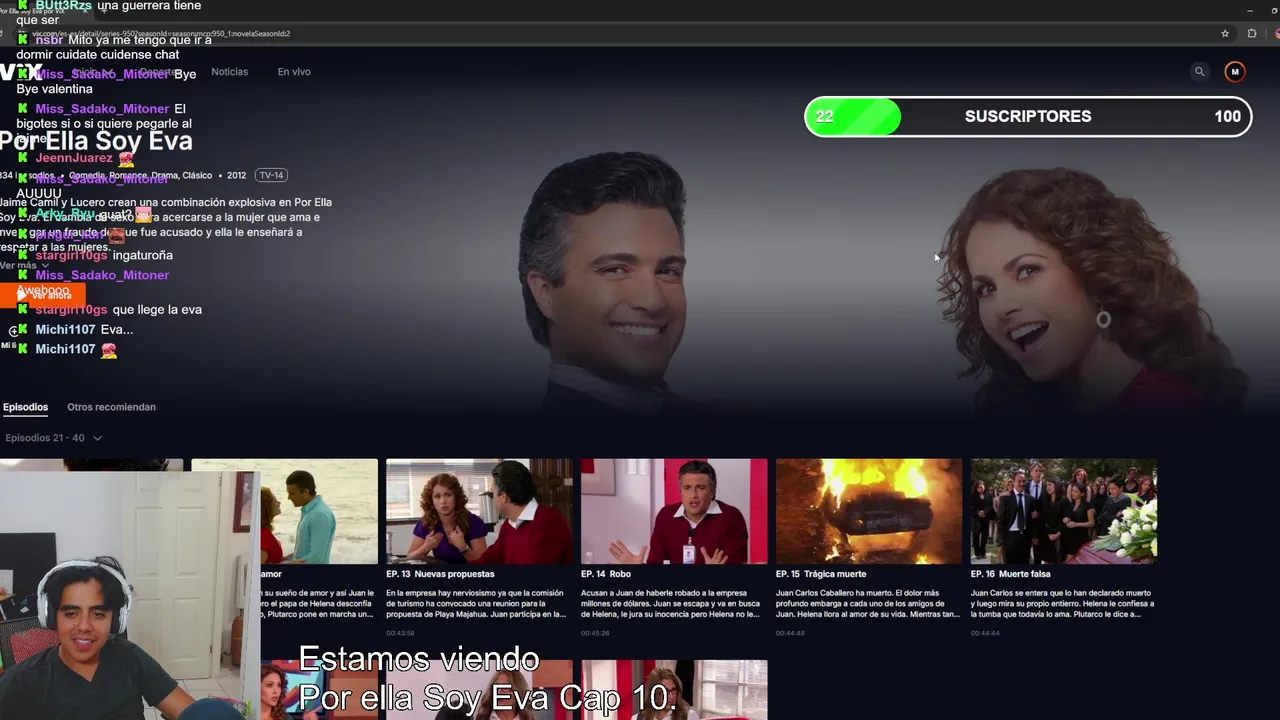
Task: Click the EP. 13 description starting 'En la empresa hay nerviosismo'
Action: tap(478, 604)
